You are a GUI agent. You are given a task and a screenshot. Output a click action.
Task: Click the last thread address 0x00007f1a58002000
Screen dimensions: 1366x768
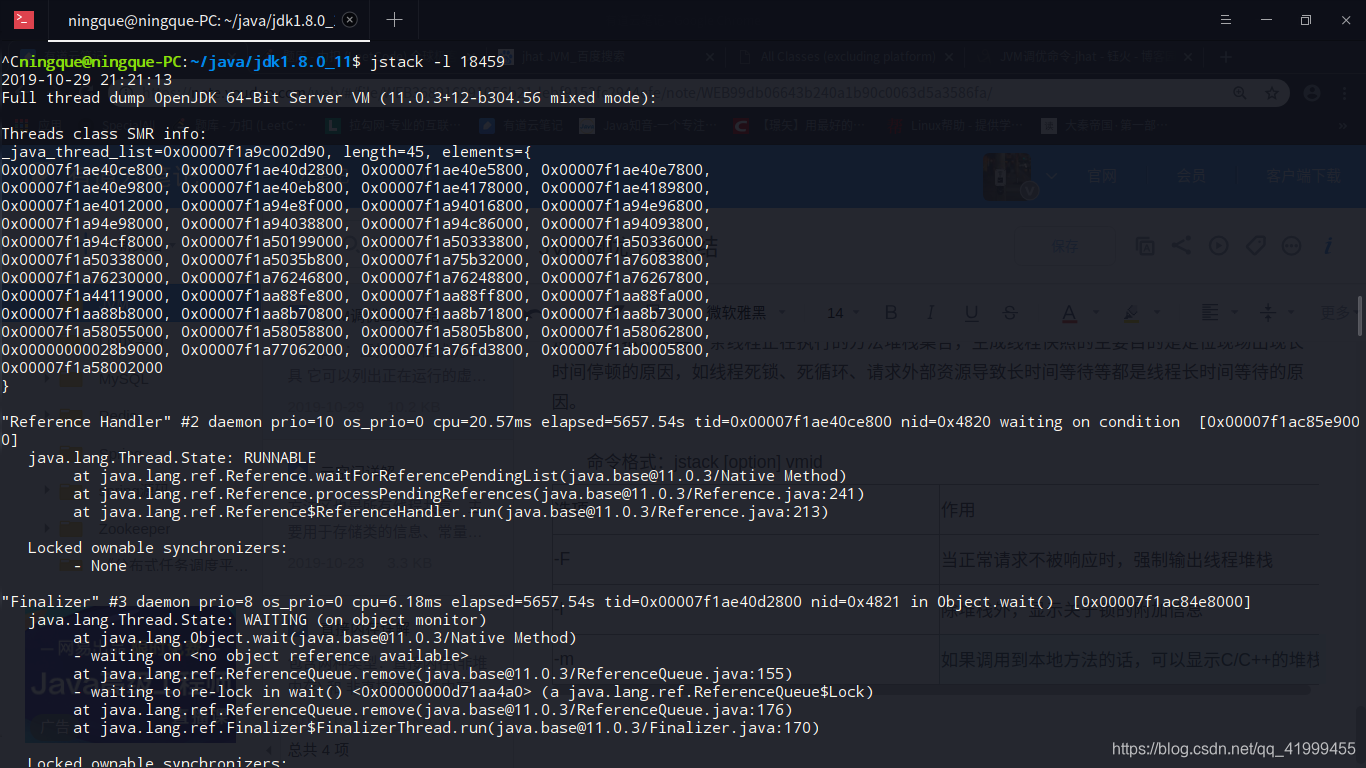pyautogui.click(x=82, y=368)
